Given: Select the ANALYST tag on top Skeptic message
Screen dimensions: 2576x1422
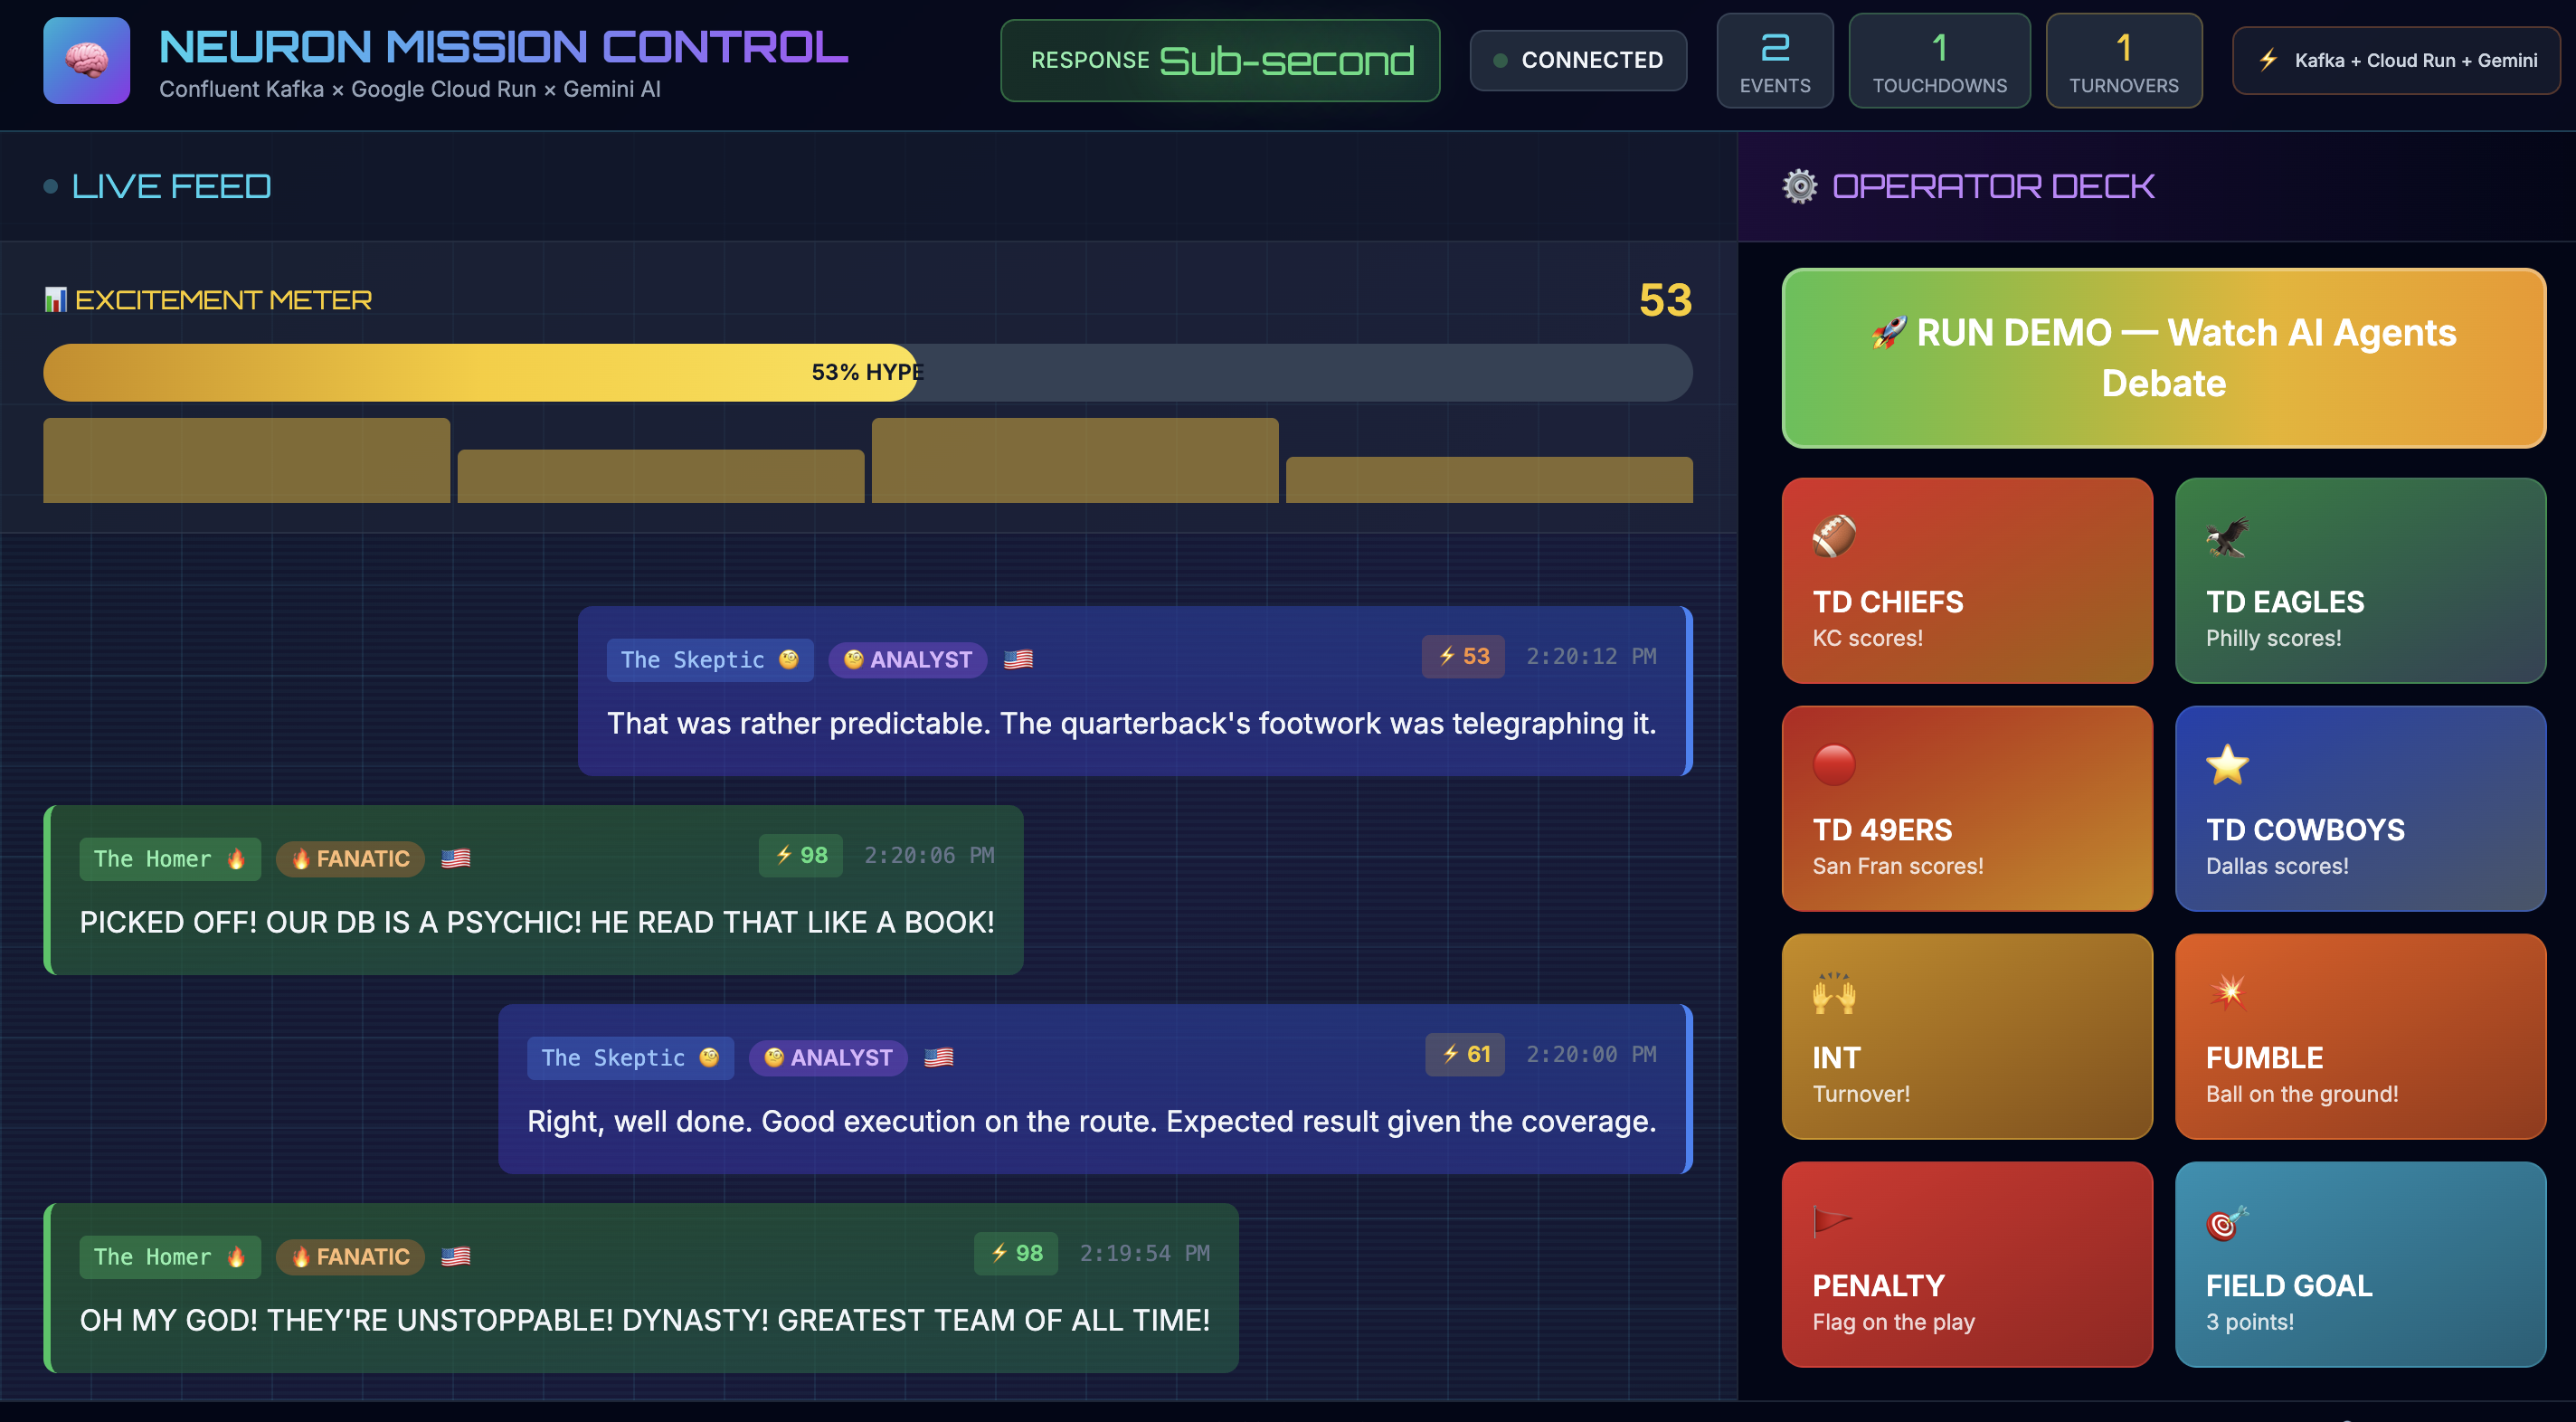Looking at the screenshot, I should [907, 660].
